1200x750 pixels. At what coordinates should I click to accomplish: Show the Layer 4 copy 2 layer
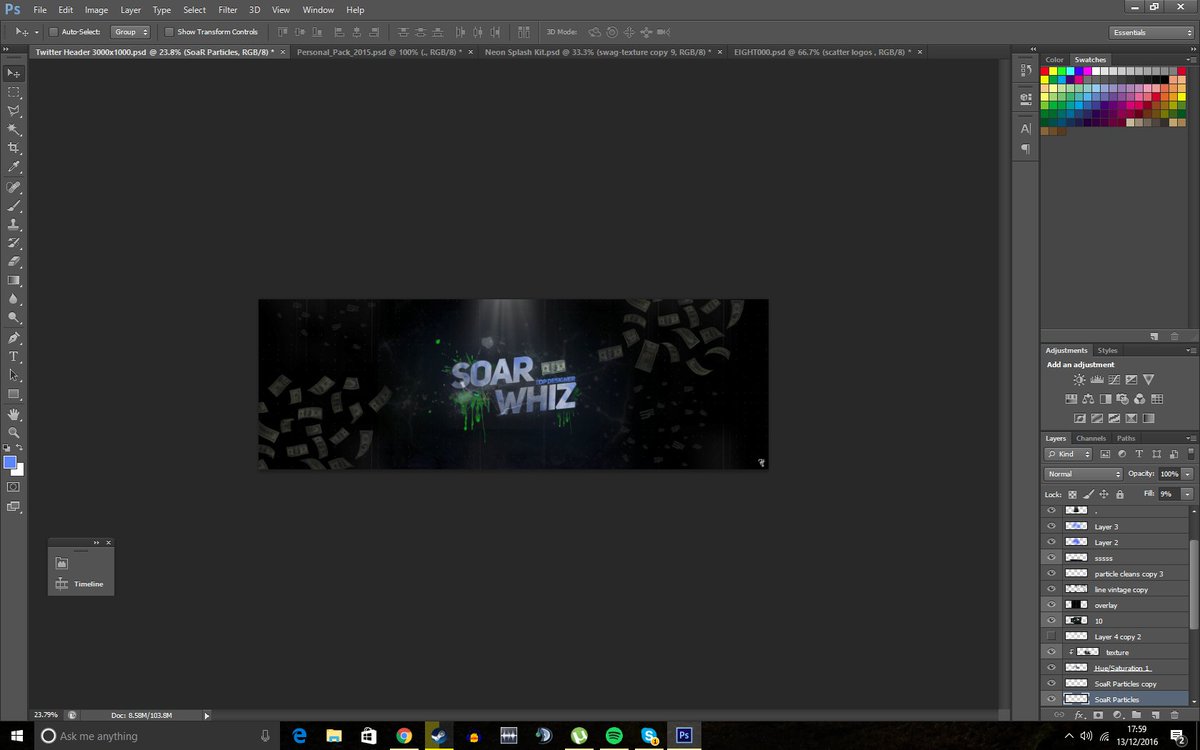(1051, 636)
